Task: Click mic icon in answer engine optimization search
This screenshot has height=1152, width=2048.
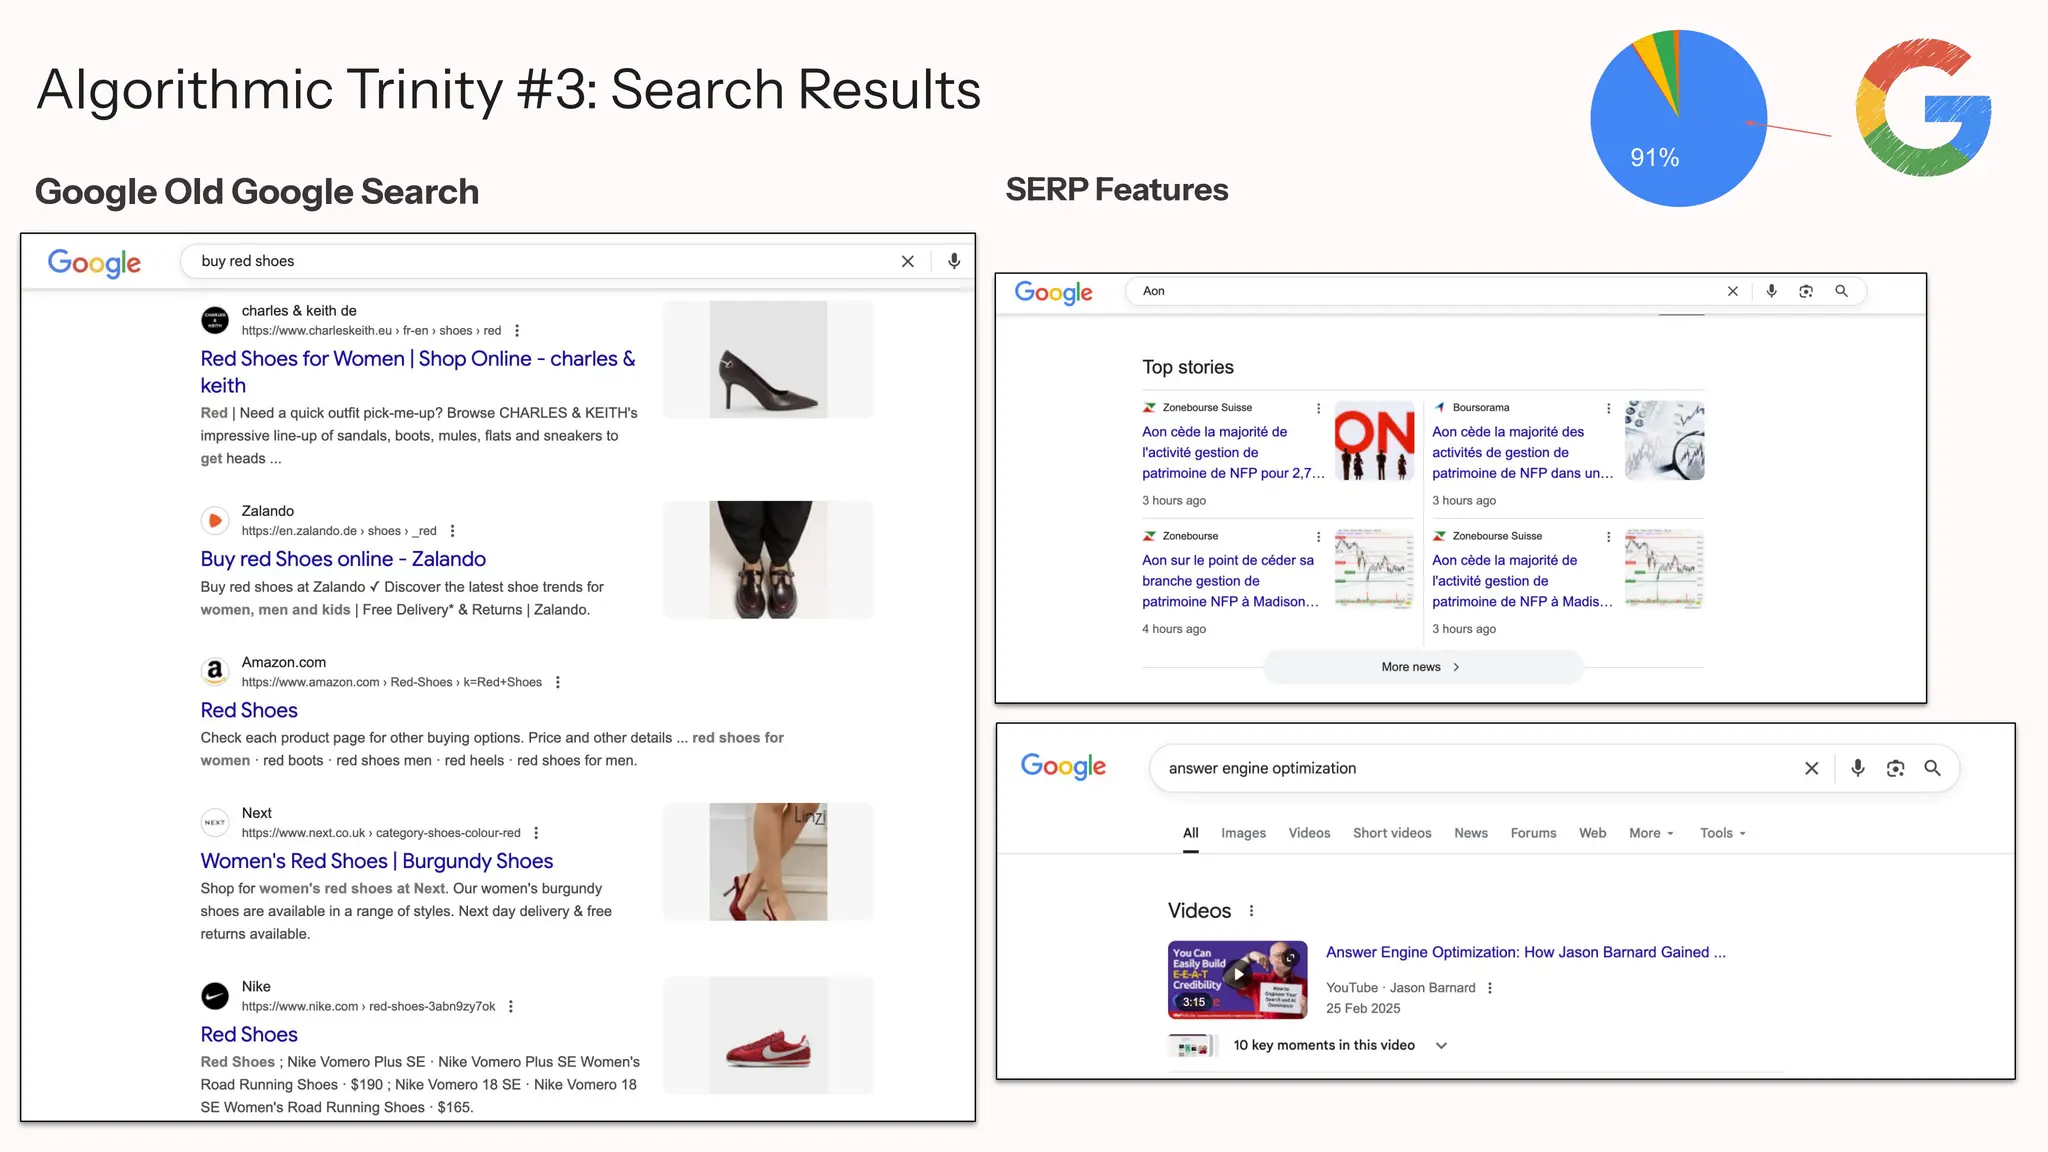Action: (x=1858, y=768)
